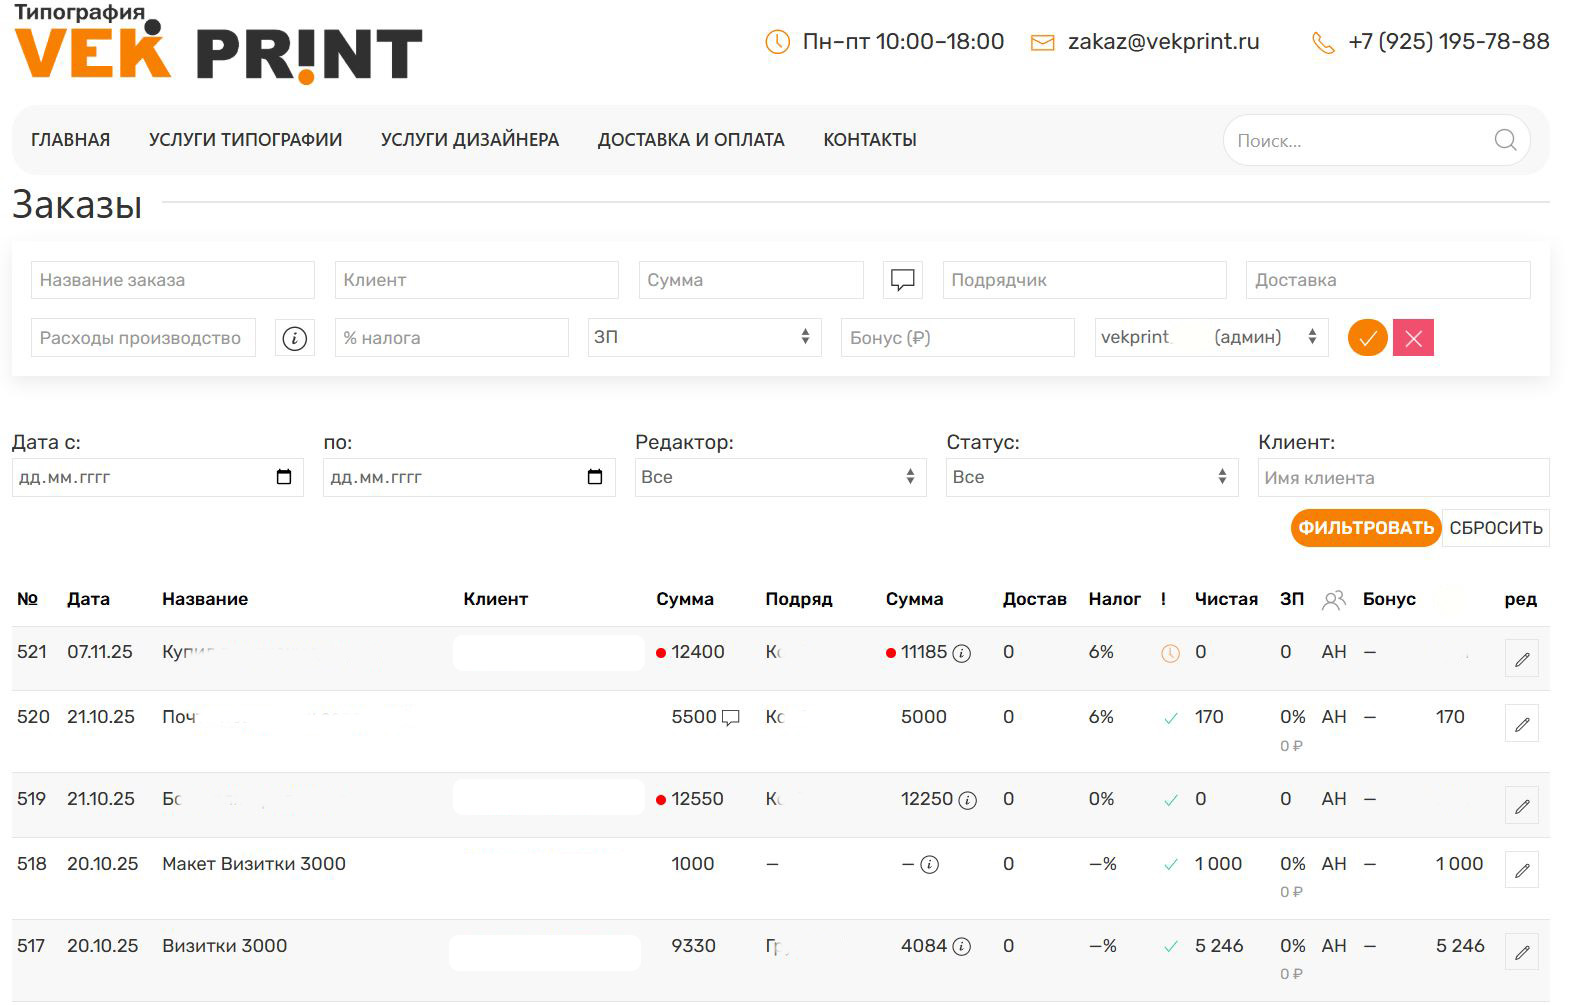Image resolution: width=1569 pixels, height=1005 pixels.
Task: Open the Услуги типографии menu item
Action: click(x=245, y=140)
